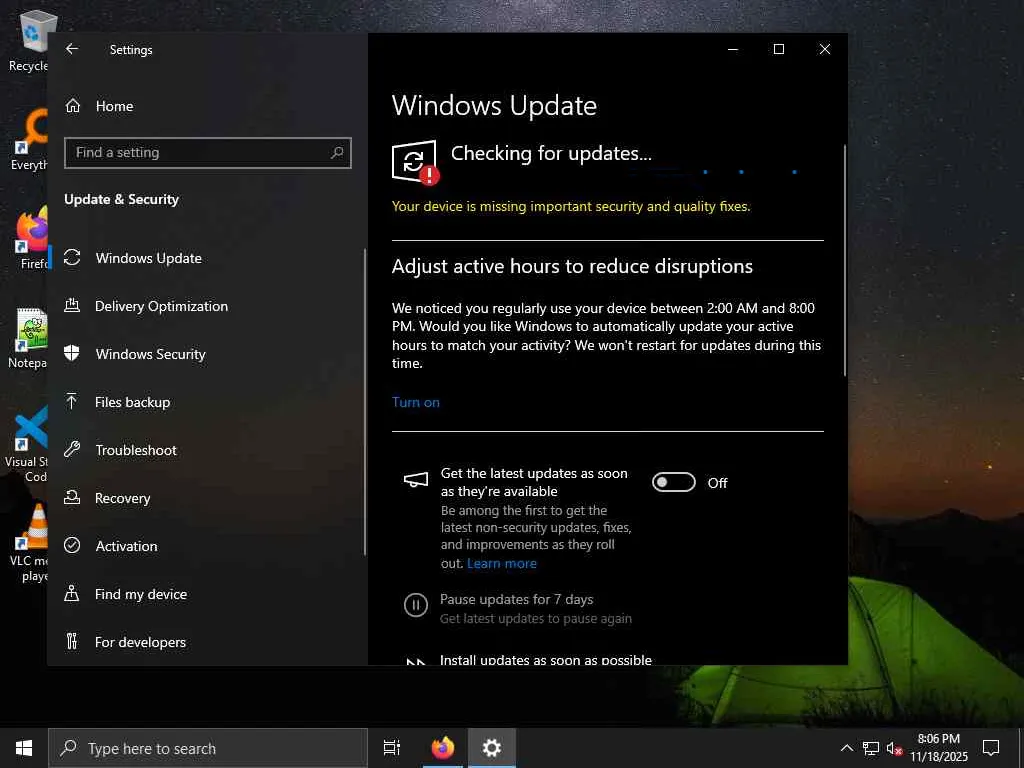Click the update status icon with red alert

[415, 162]
